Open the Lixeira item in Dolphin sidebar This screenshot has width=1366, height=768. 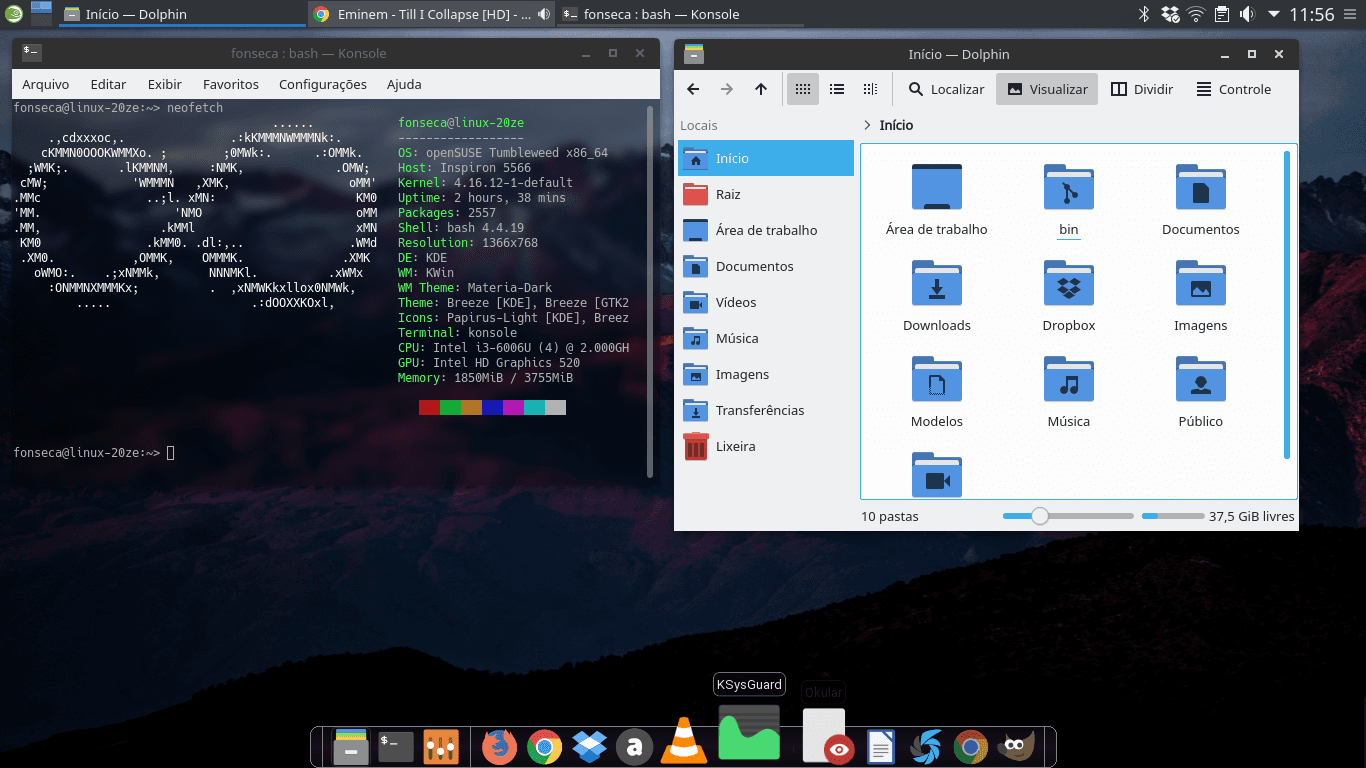pos(735,446)
